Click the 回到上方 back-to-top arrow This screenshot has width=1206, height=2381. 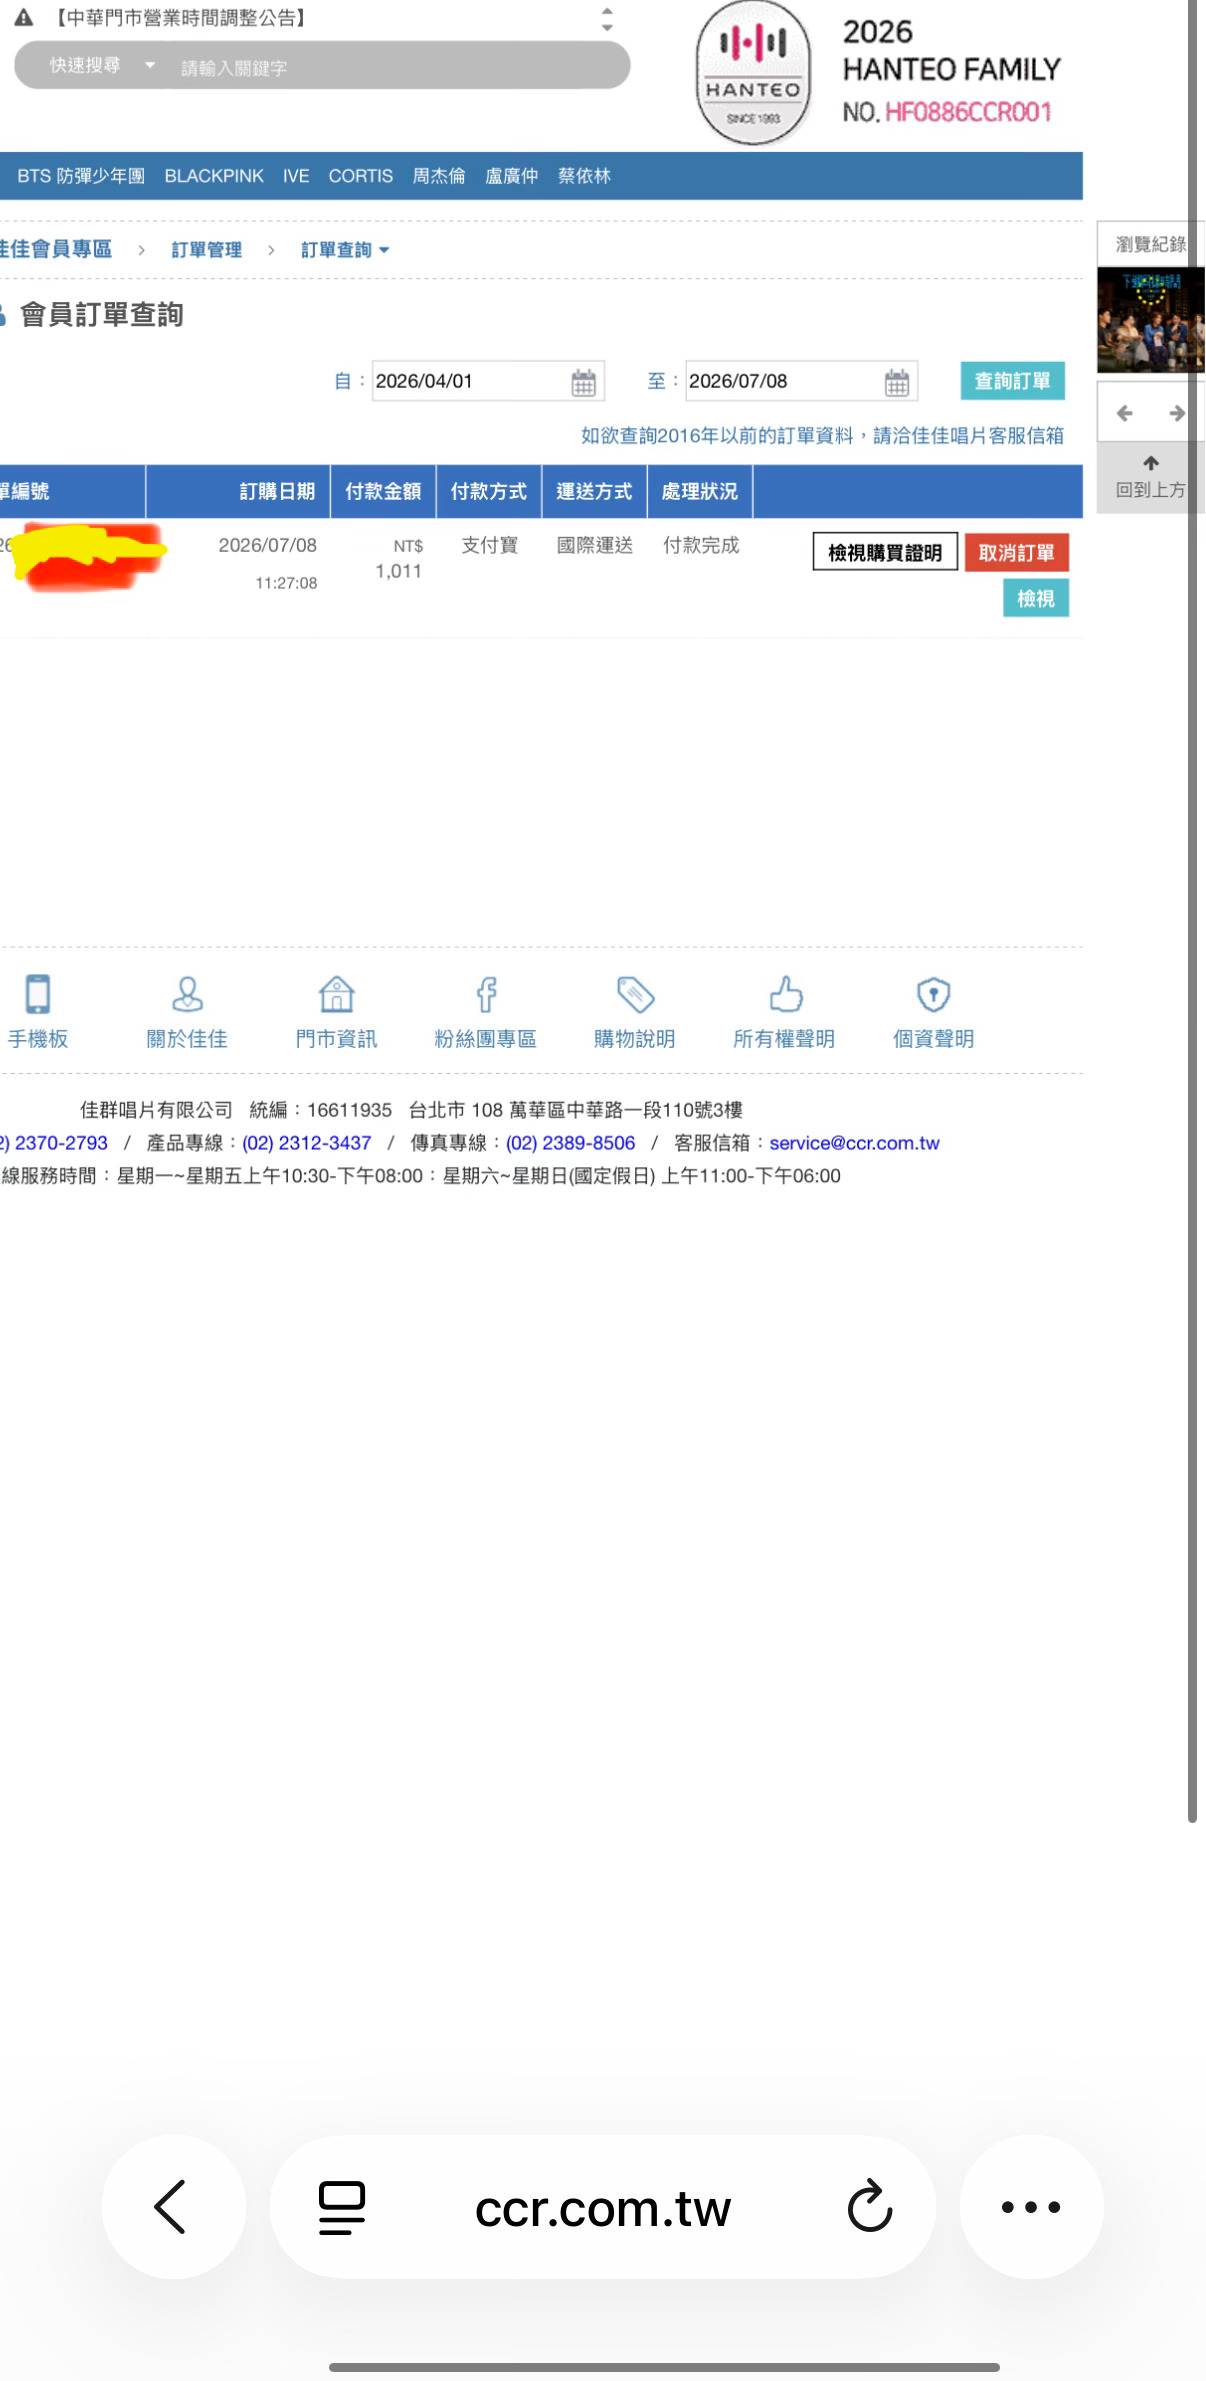(x=1150, y=463)
